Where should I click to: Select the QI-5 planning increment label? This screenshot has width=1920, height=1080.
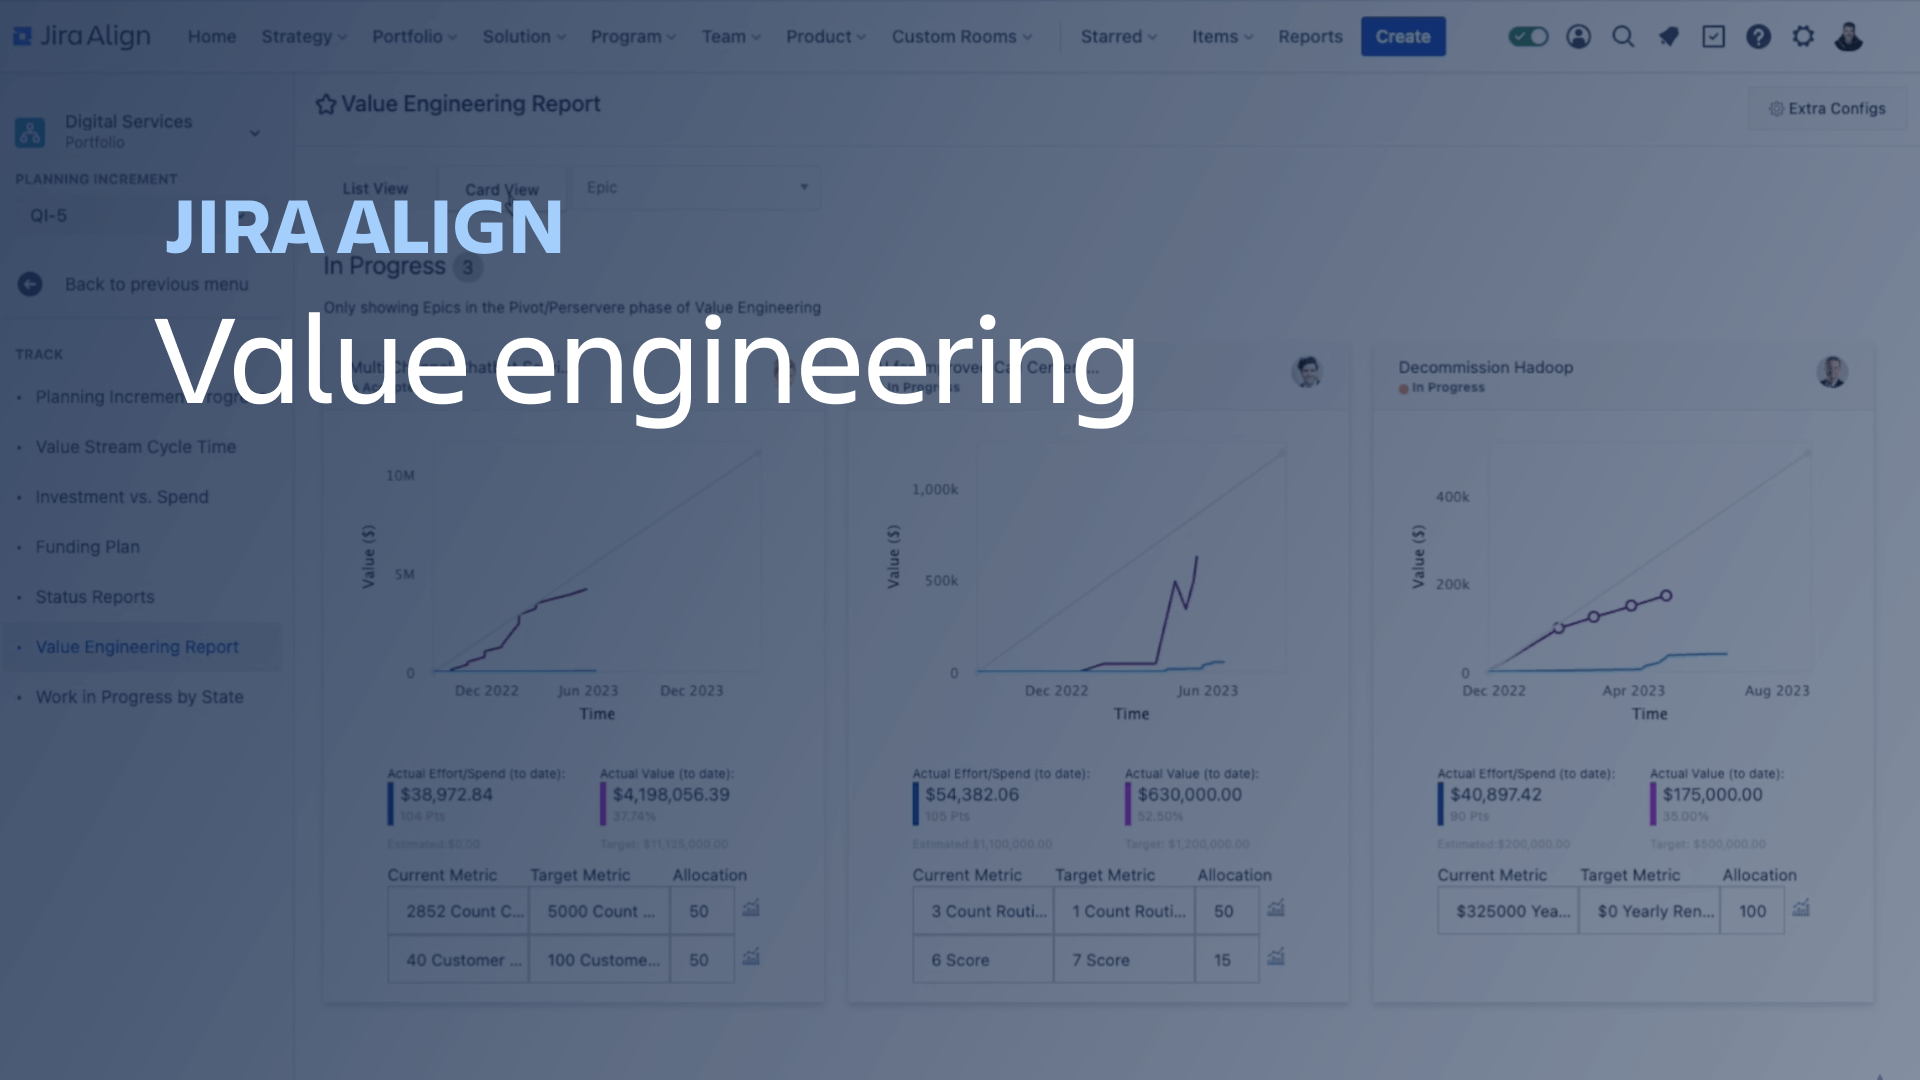click(47, 214)
